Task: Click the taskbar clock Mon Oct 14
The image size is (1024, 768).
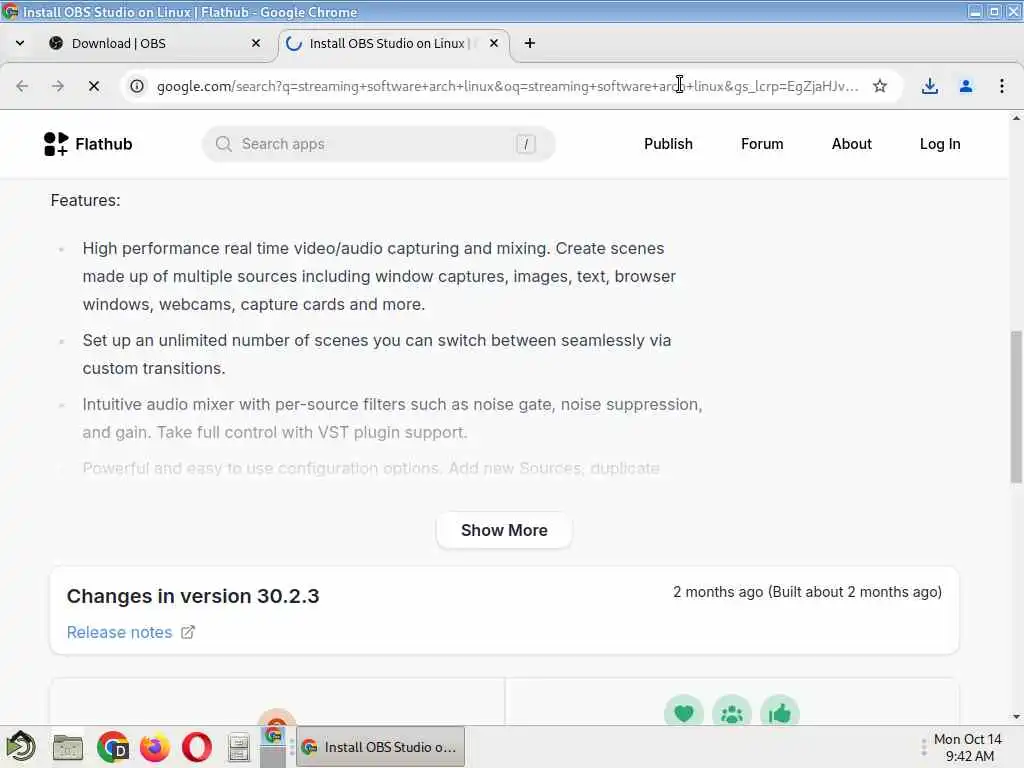Action: (968, 747)
